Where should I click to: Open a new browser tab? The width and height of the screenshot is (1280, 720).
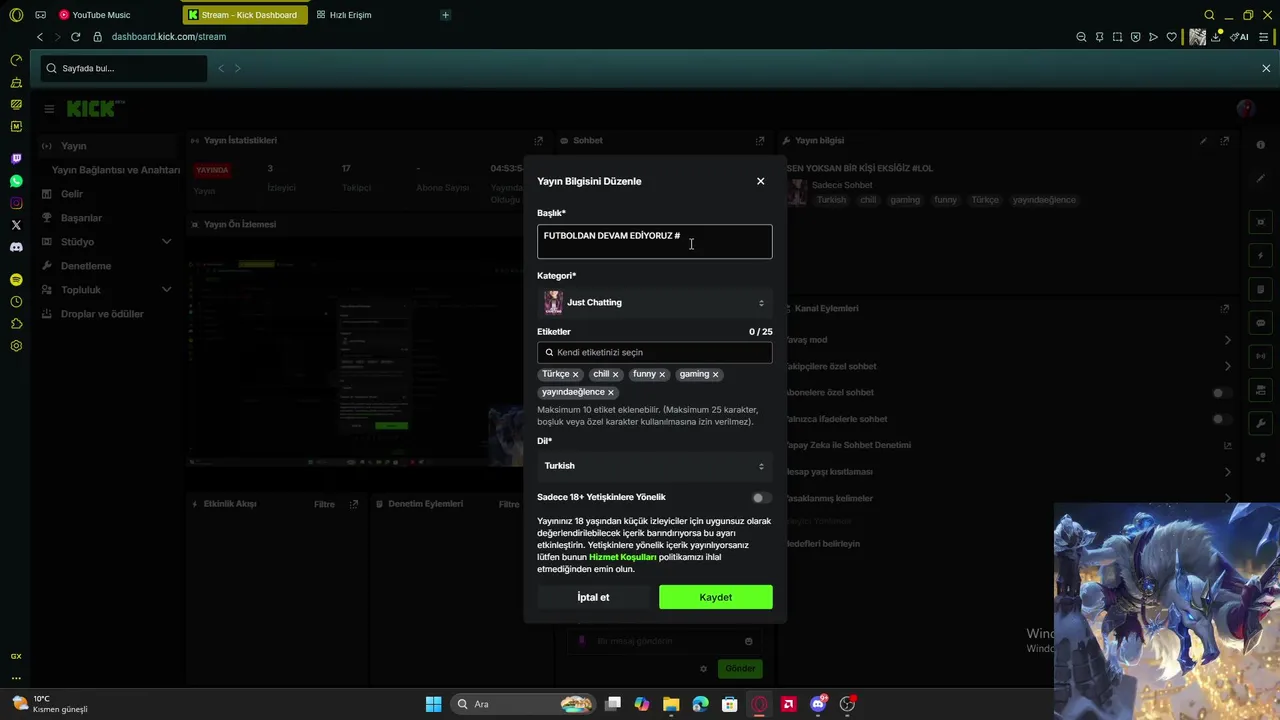445,15
